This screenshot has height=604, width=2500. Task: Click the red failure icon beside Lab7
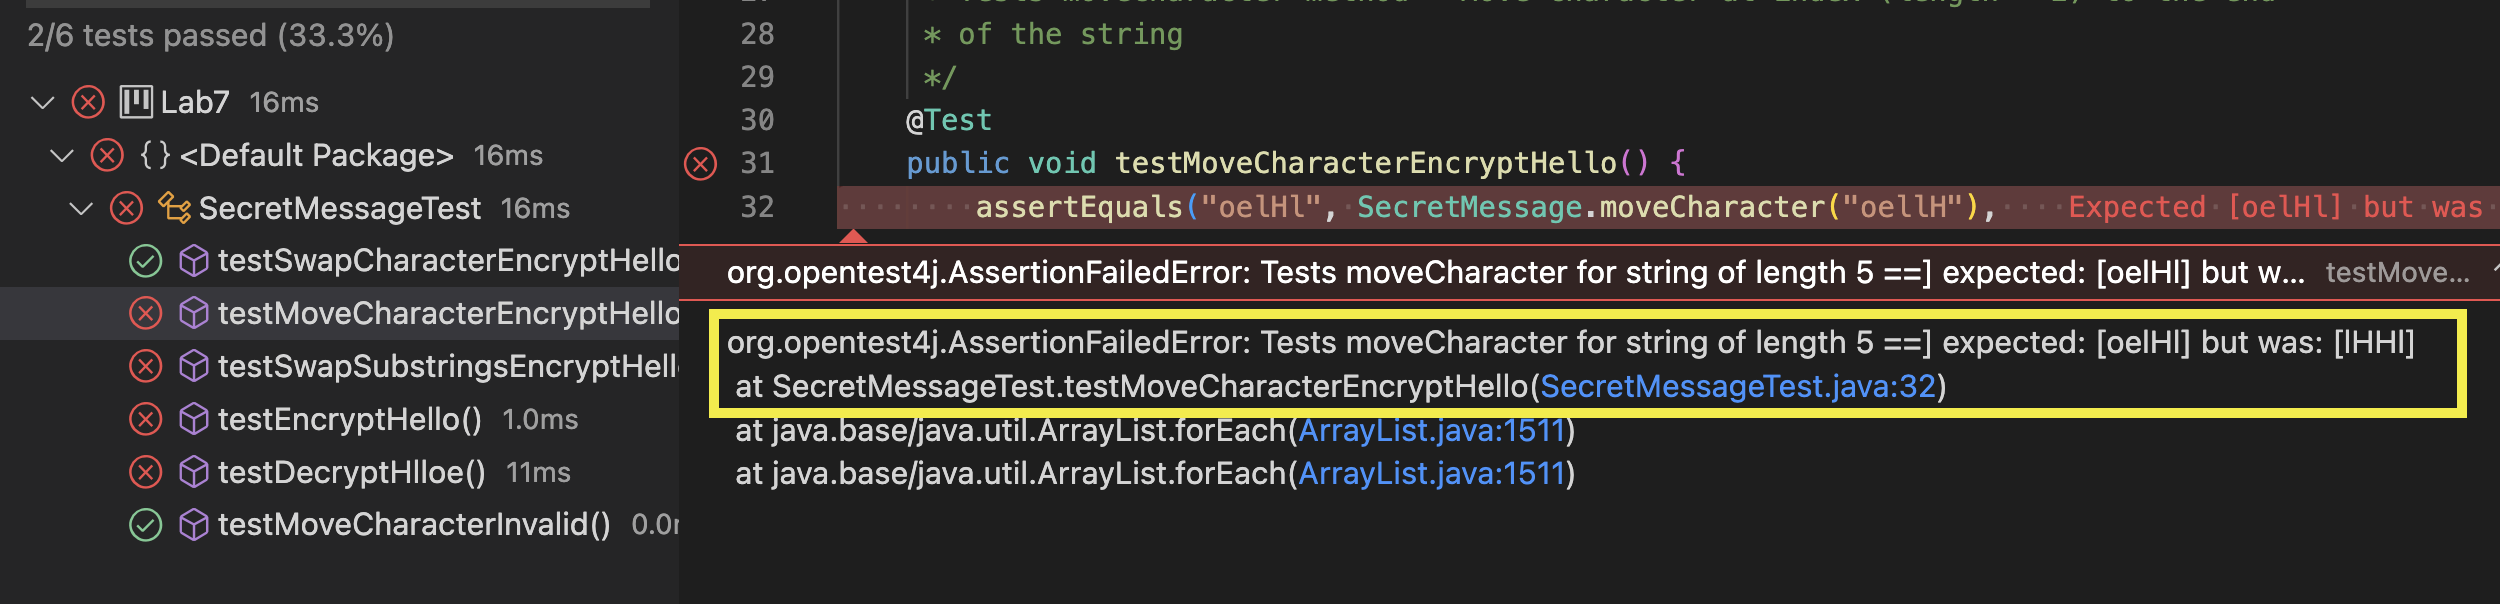[x=89, y=101]
